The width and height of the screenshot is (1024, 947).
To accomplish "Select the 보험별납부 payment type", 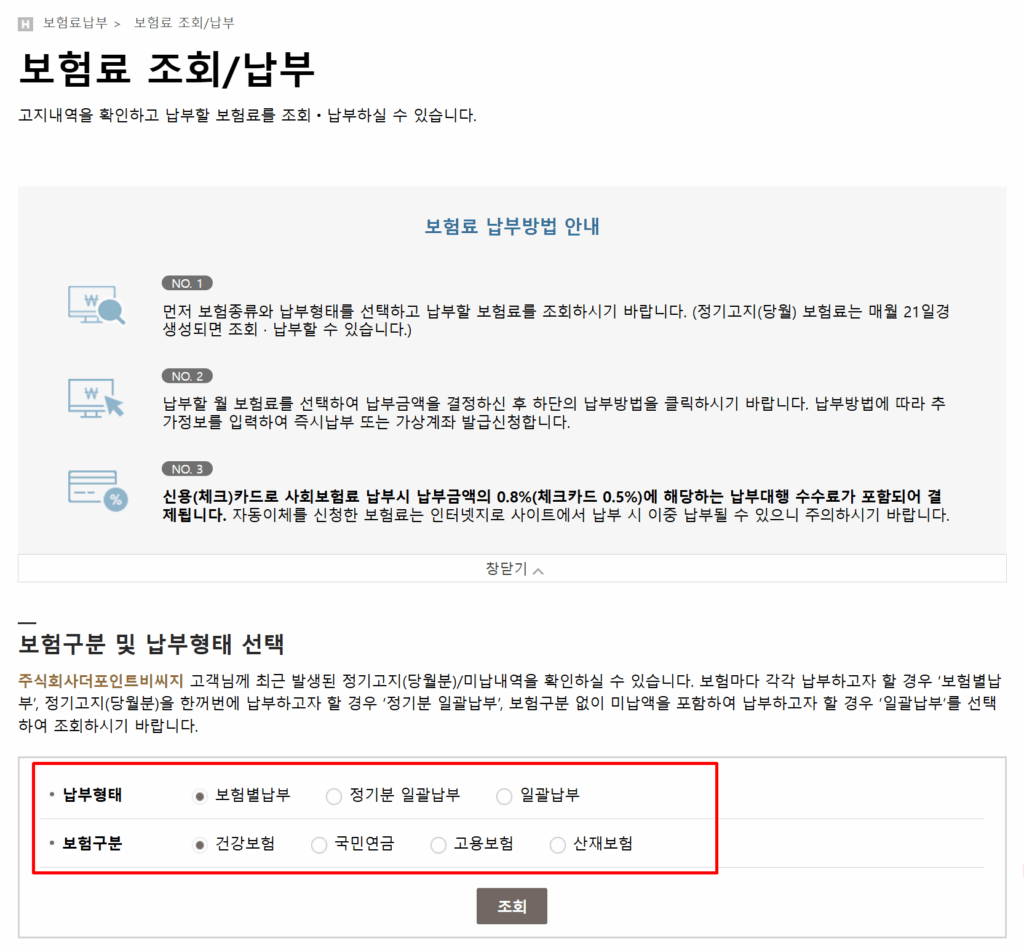I will click(x=200, y=796).
